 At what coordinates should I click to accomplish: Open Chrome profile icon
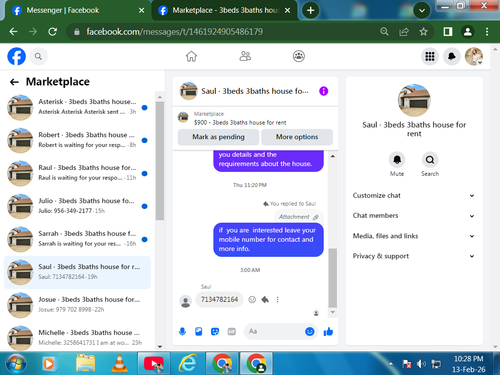pos(468,32)
